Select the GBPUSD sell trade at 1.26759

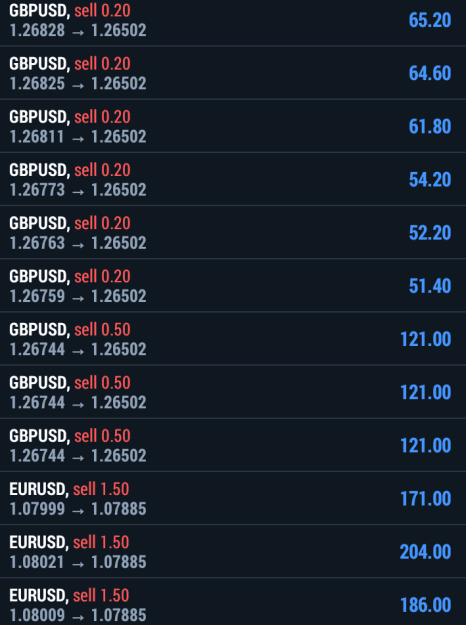click(x=233, y=285)
